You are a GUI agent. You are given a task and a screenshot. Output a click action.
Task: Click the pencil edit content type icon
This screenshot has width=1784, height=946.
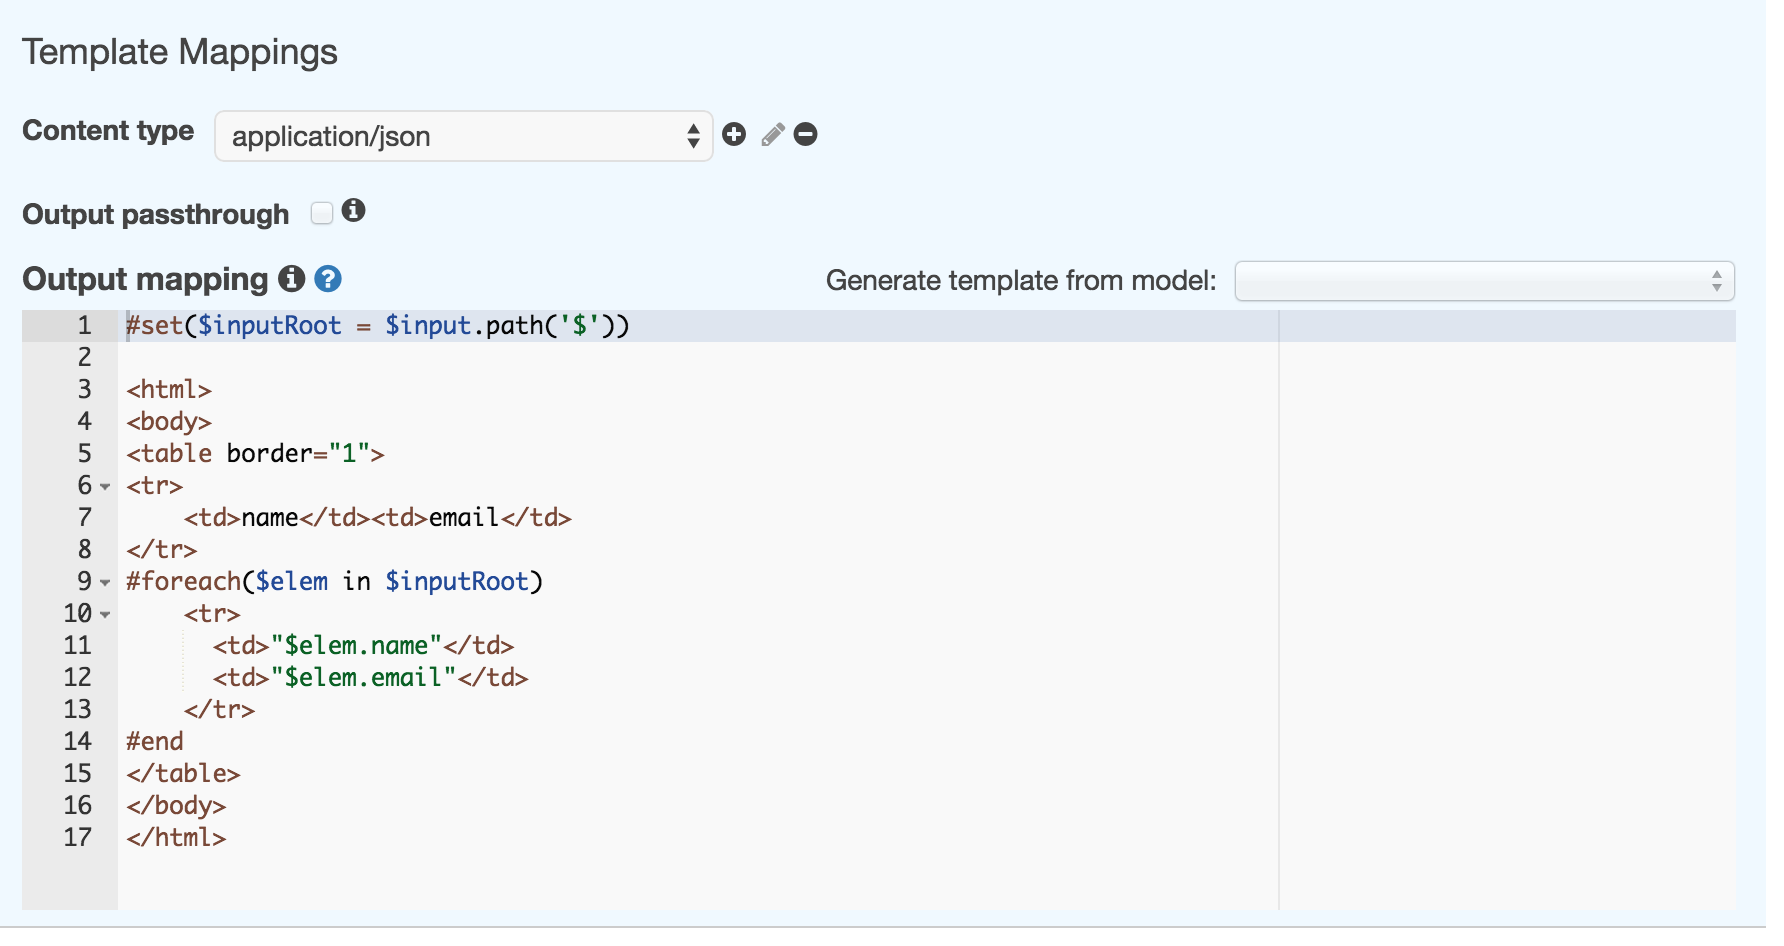(772, 135)
